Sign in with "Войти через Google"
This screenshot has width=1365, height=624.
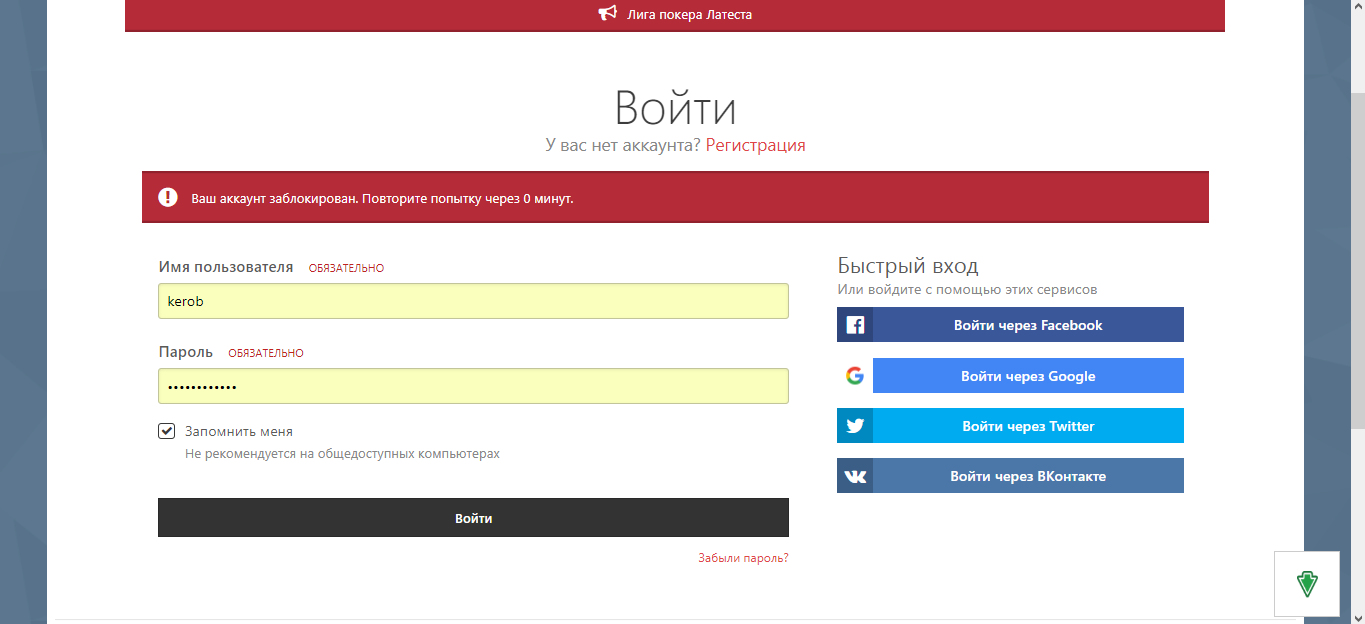click(1027, 376)
